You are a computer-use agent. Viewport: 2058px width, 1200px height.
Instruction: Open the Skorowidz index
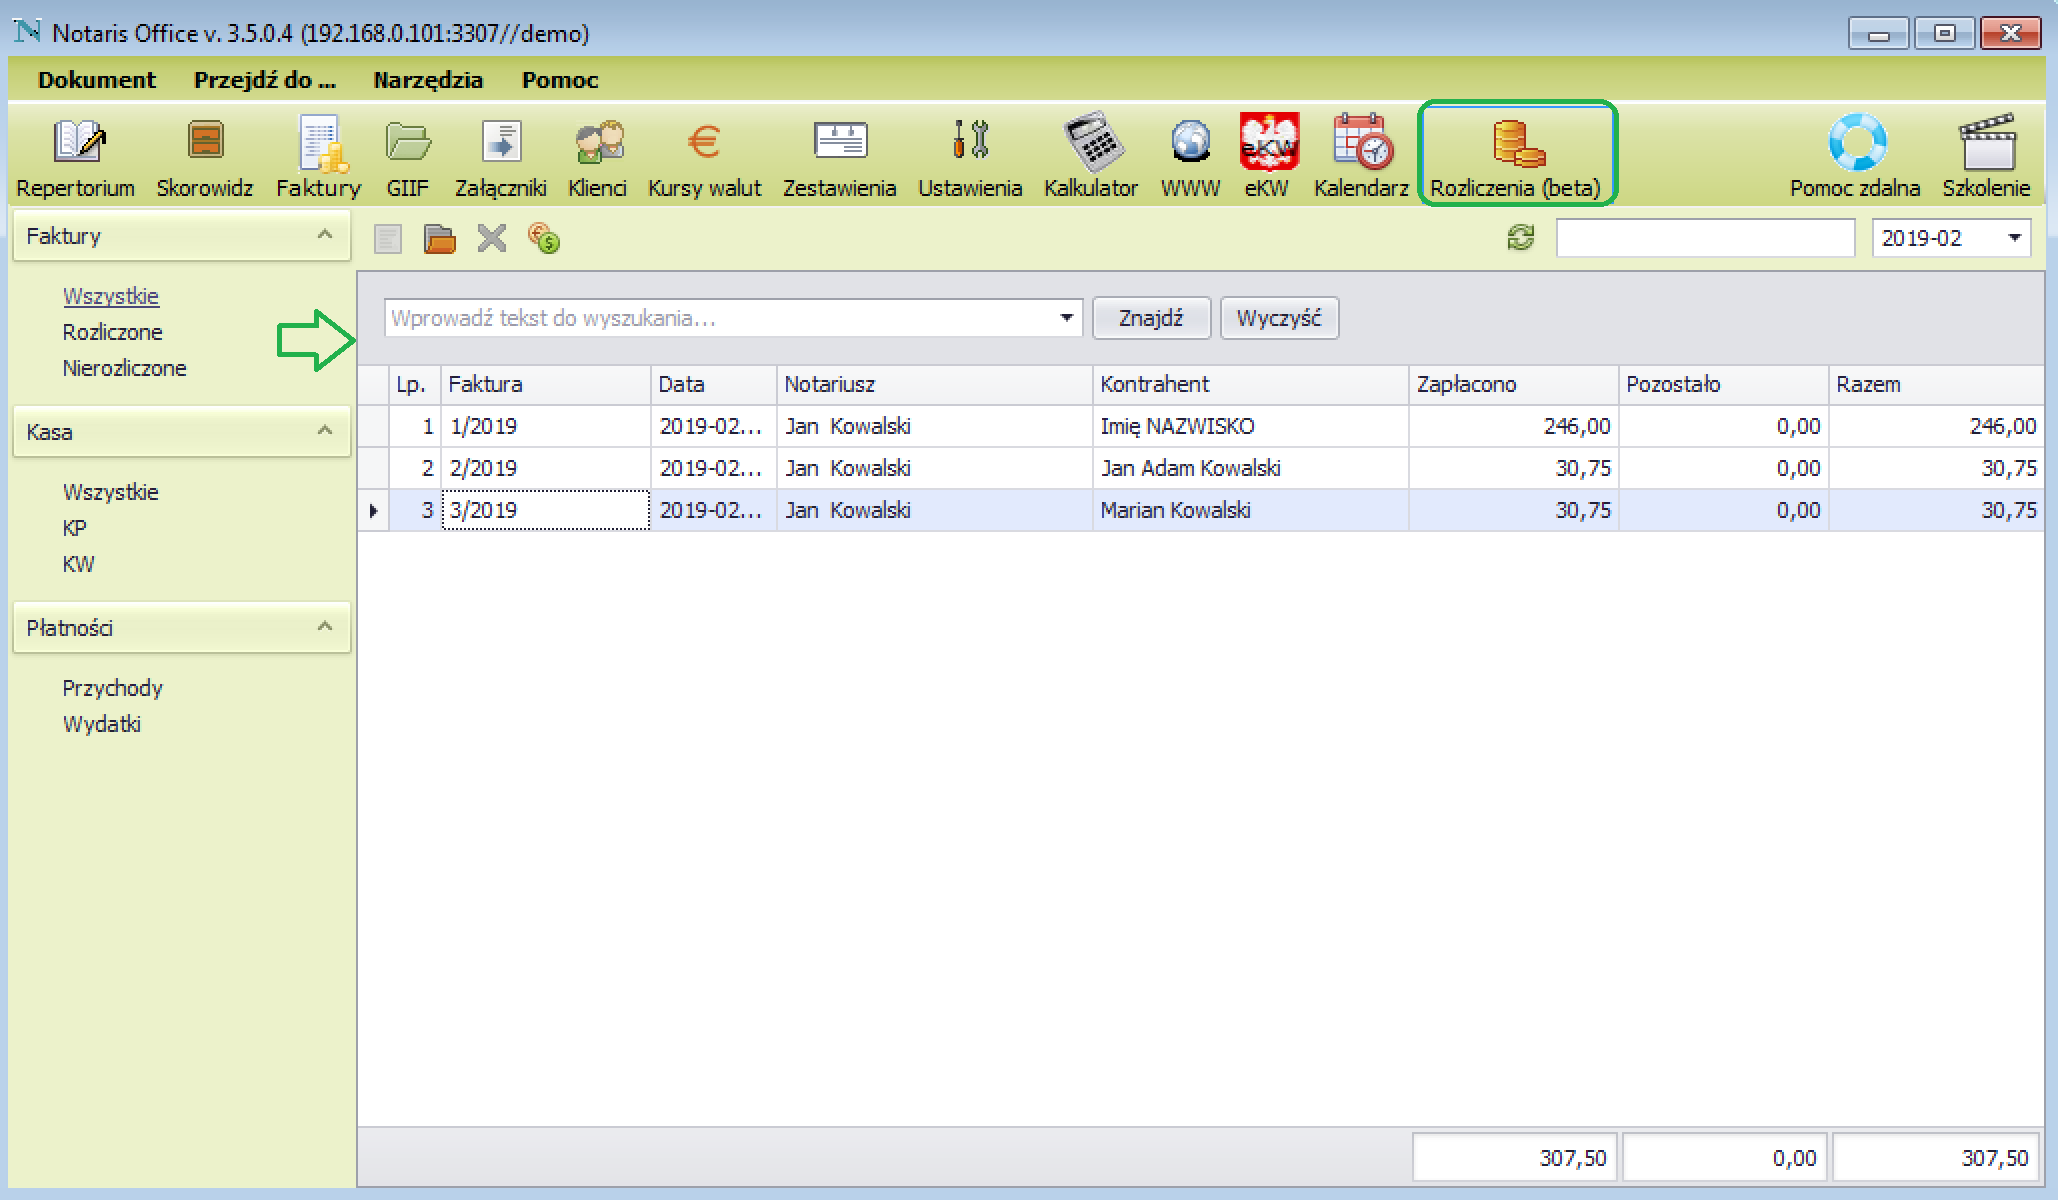[x=205, y=157]
